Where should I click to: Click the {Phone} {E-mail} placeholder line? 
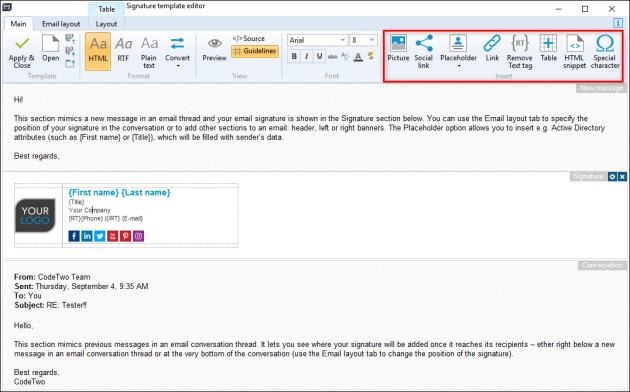(x=106, y=218)
